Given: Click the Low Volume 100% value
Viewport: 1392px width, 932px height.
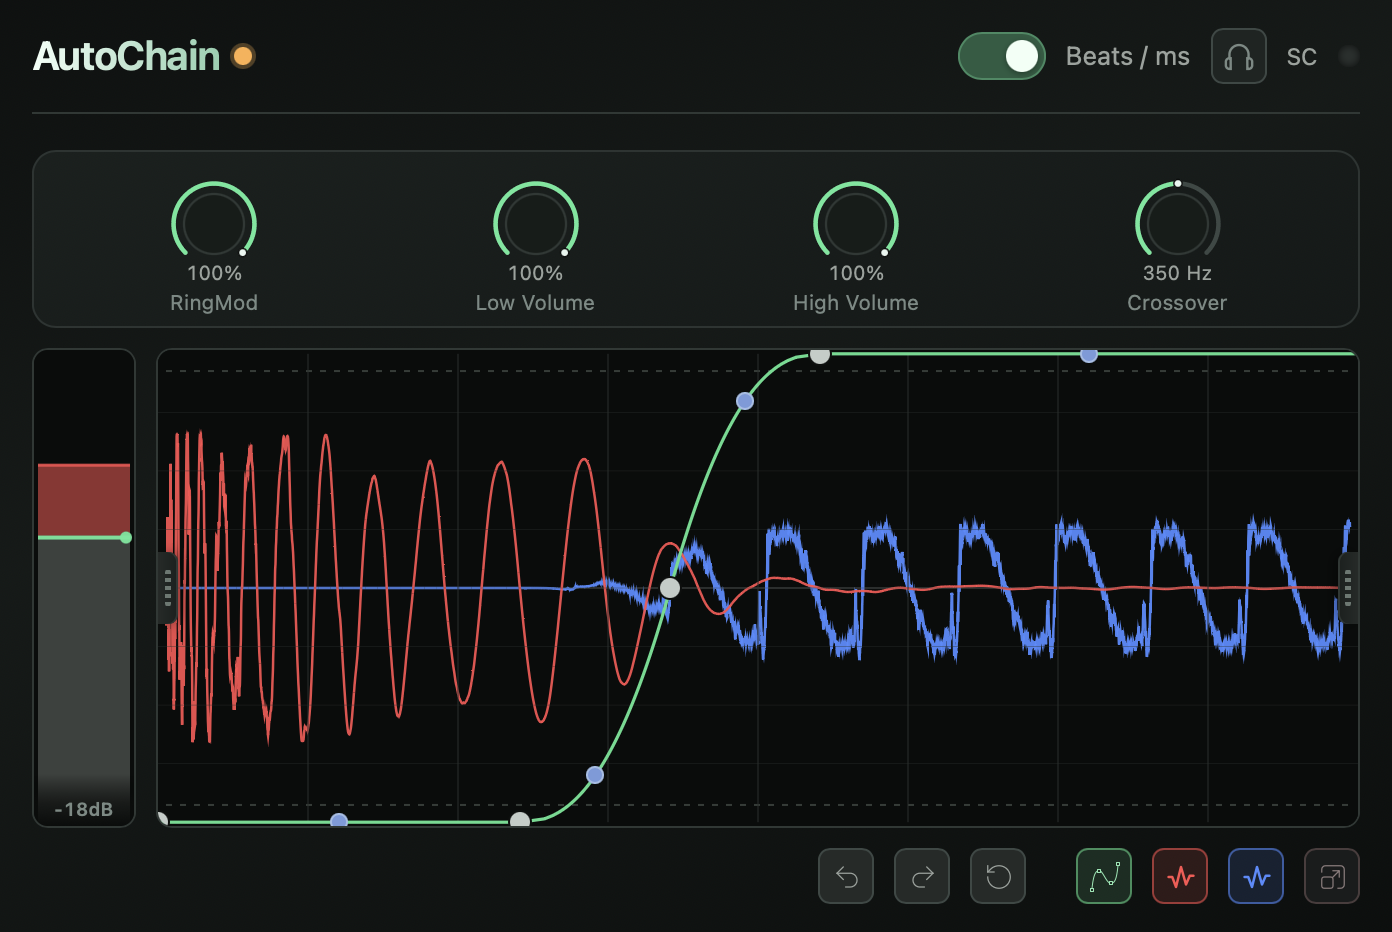Looking at the screenshot, I should coord(535,273).
